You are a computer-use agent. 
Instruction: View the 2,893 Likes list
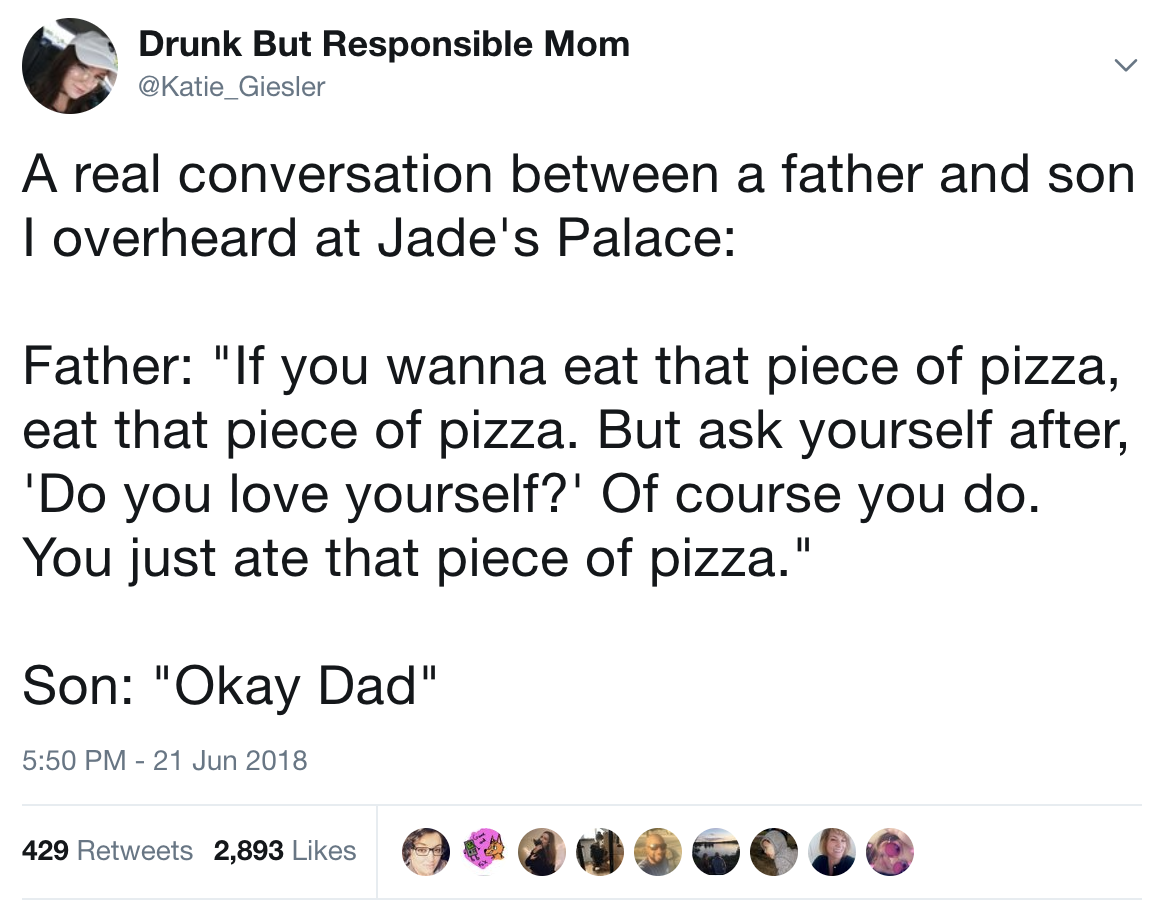285,850
